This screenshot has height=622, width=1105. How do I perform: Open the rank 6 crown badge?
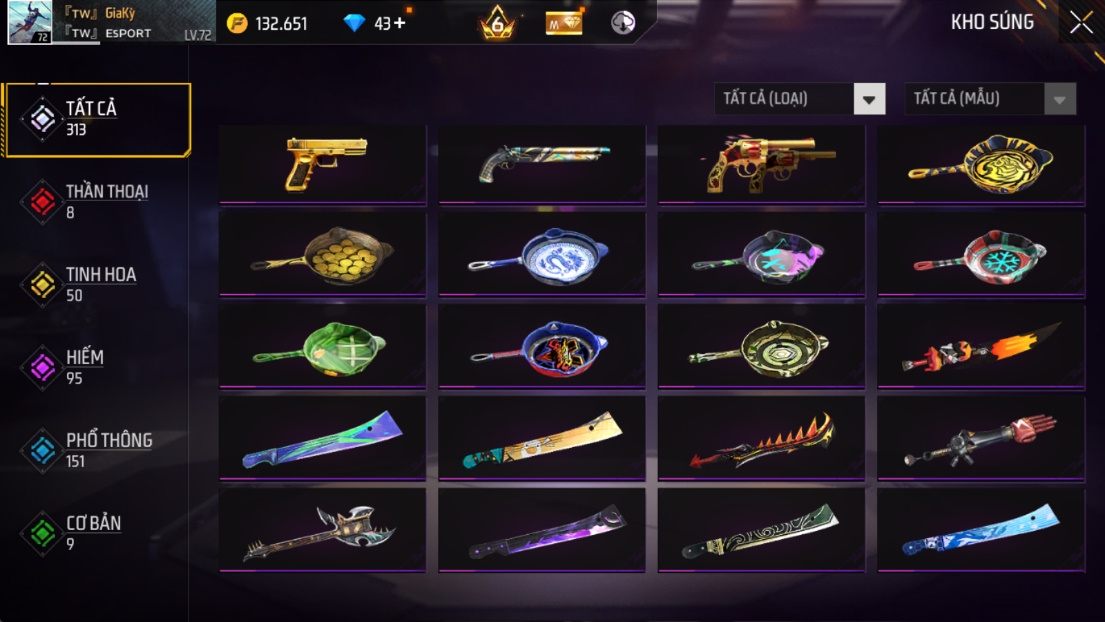coord(498,23)
